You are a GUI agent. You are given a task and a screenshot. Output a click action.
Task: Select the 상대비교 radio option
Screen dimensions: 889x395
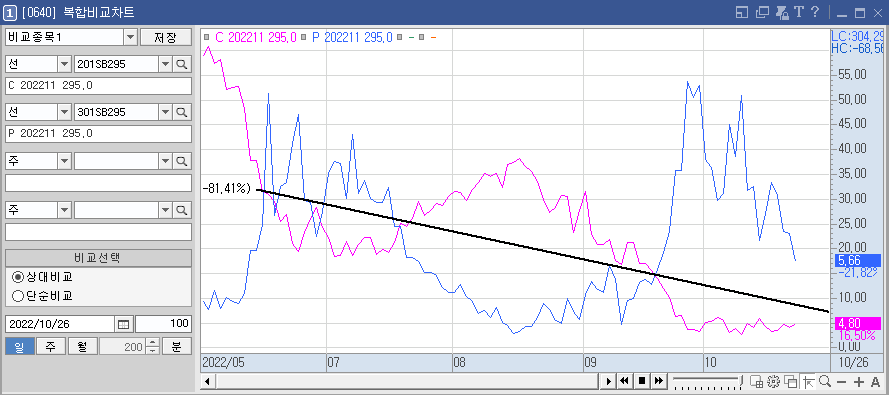(42, 277)
